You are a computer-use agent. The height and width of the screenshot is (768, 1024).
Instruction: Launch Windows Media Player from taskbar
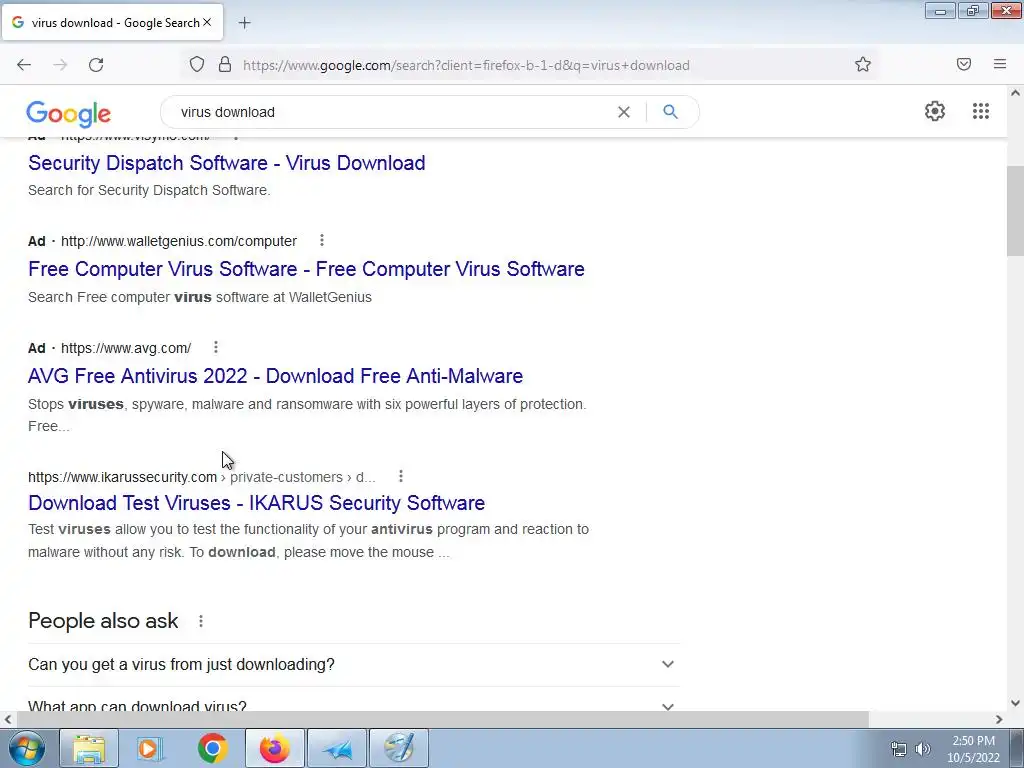pyautogui.click(x=150, y=748)
